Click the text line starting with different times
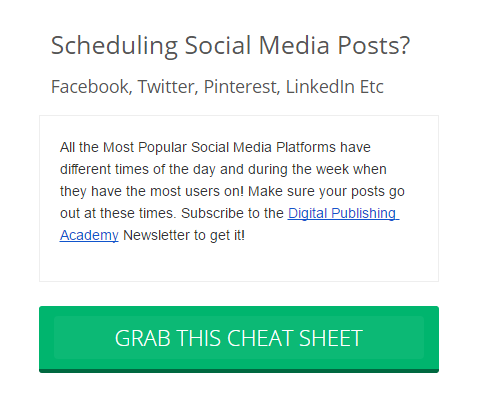The height and width of the screenshot is (400, 478). point(223,169)
